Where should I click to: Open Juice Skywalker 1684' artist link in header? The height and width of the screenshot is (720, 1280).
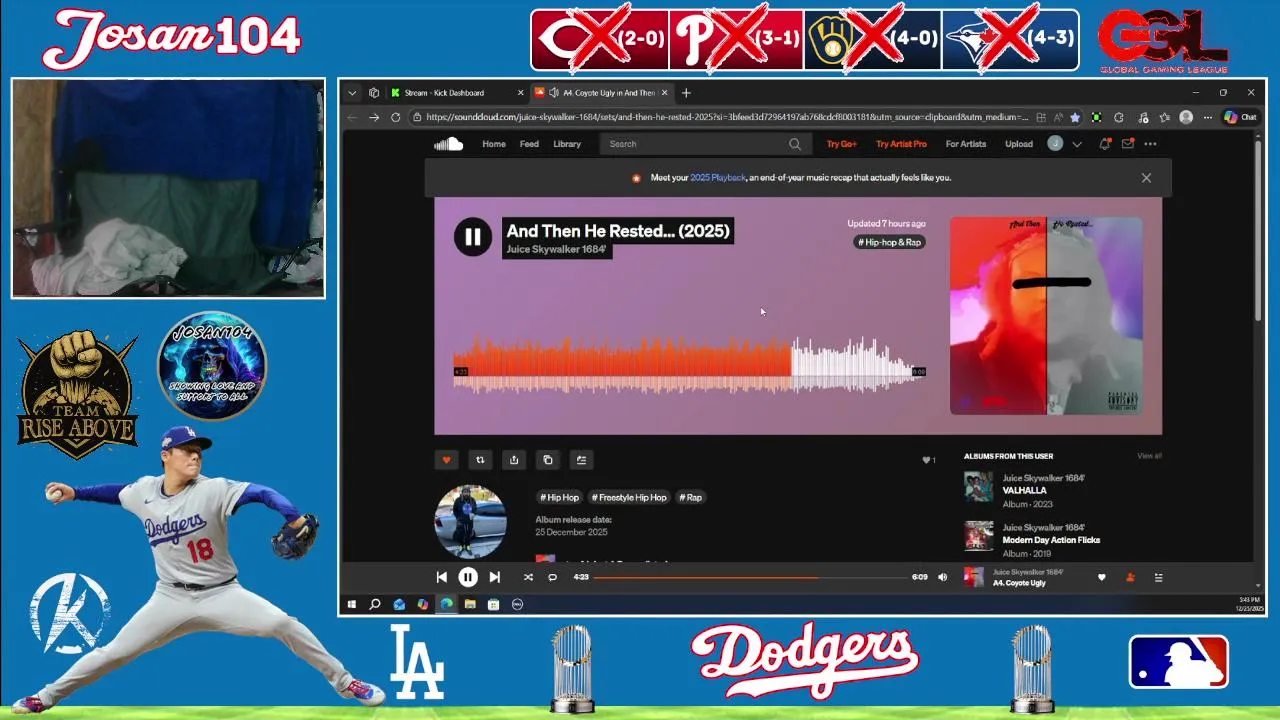coord(556,250)
